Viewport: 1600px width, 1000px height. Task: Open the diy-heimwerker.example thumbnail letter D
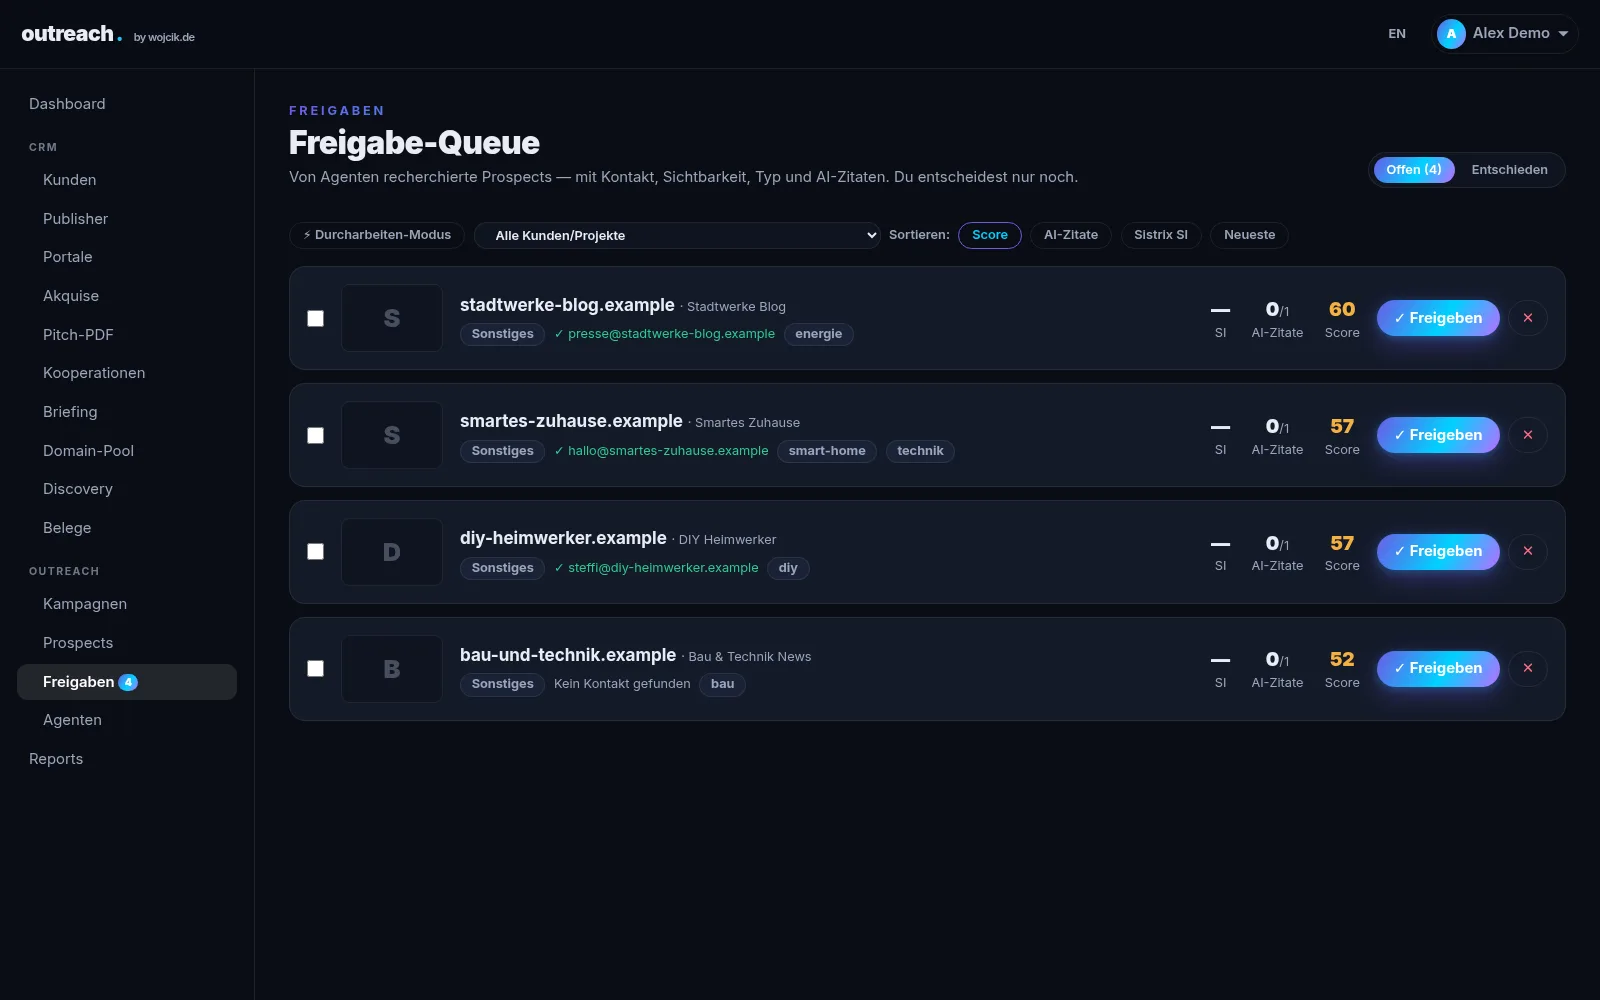pos(392,552)
